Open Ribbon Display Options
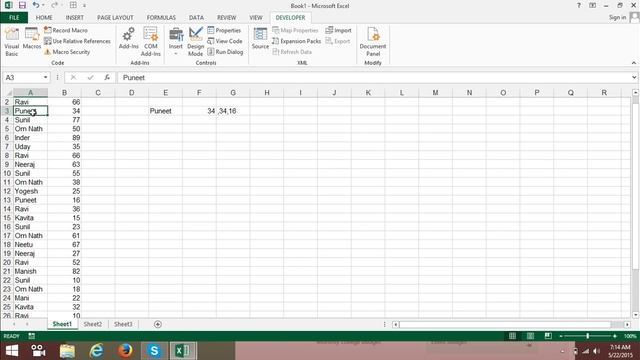This screenshot has width=640, height=360. point(592,6)
